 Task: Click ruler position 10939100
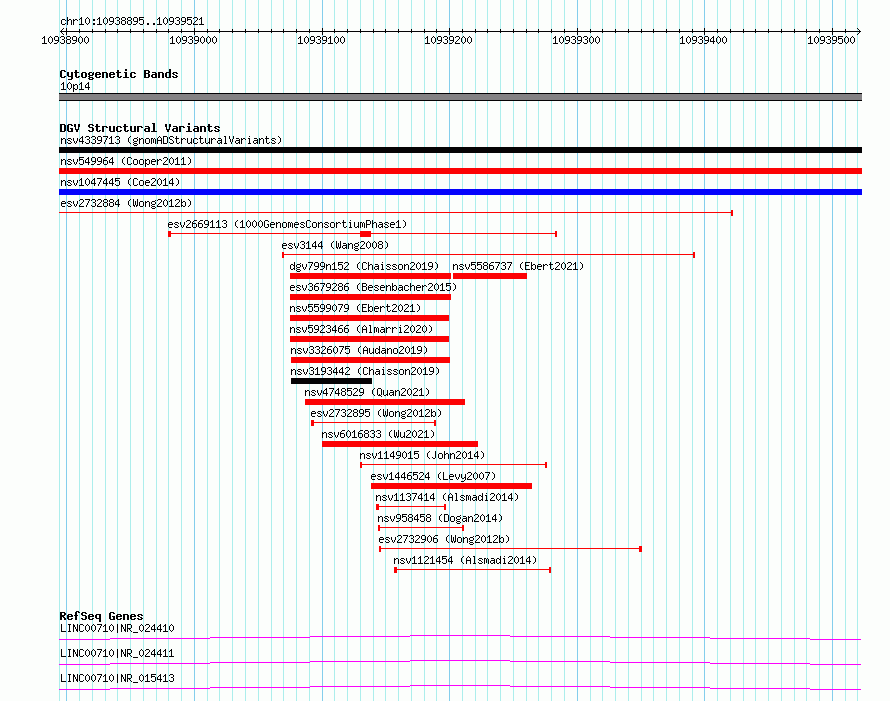321,40
